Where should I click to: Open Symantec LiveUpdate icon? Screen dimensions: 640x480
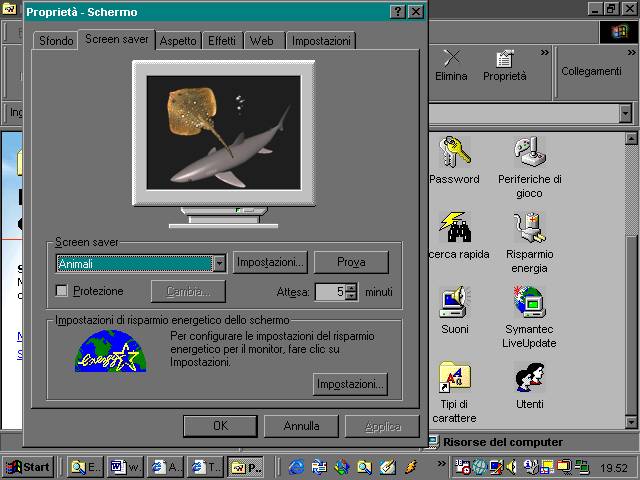pyautogui.click(x=529, y=304)
